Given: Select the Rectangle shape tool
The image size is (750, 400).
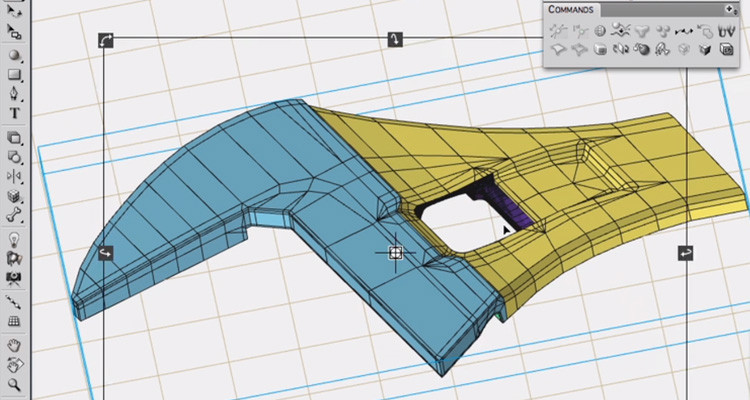Looking at the screenshot, I should tap(14, 75).
